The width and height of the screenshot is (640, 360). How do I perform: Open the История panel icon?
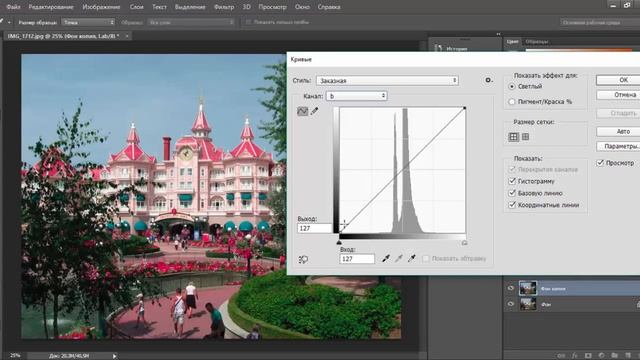438,48
